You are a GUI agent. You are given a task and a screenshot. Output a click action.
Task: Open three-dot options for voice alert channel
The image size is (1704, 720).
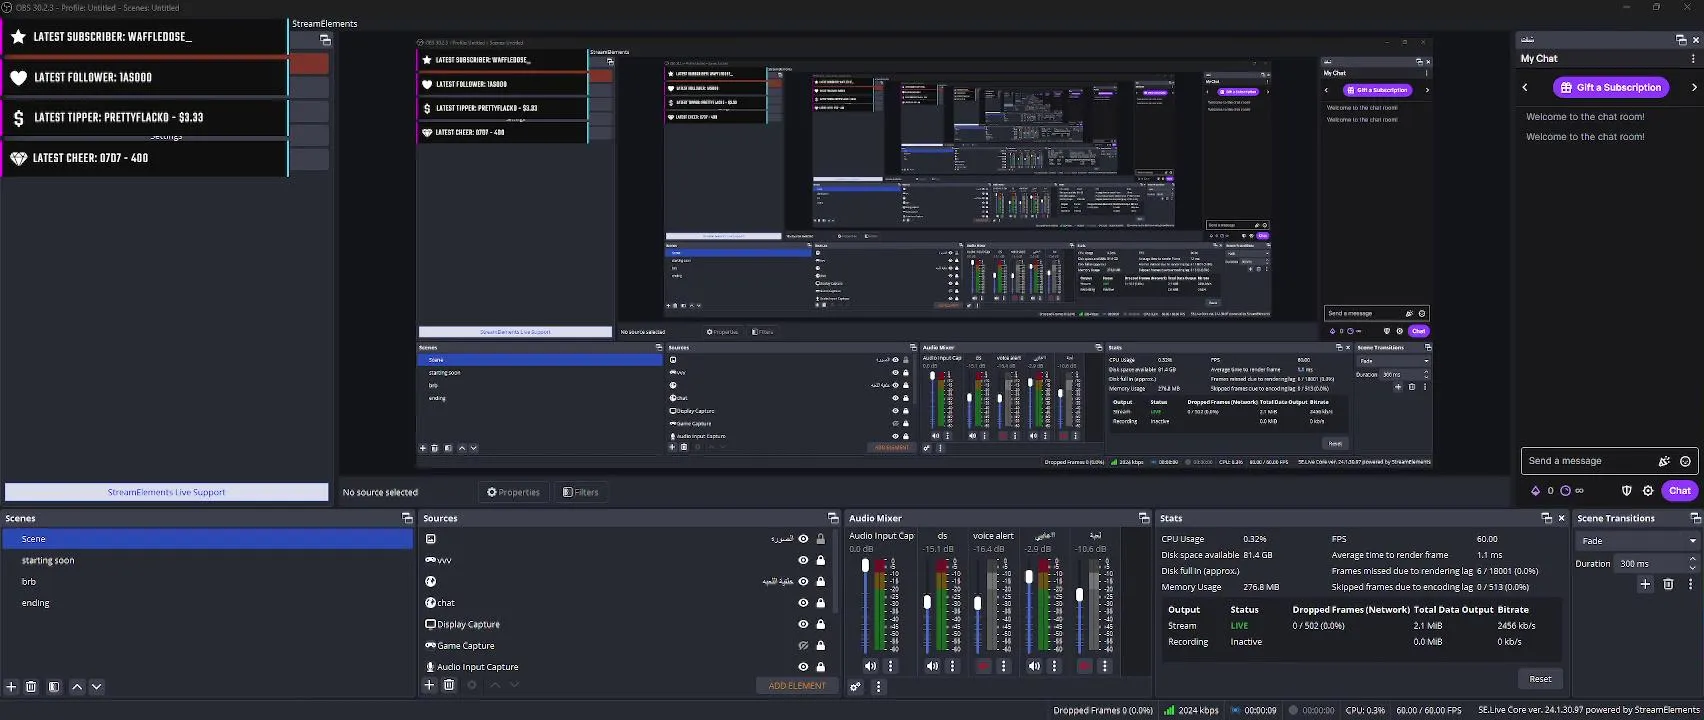tap(1004, 666)
